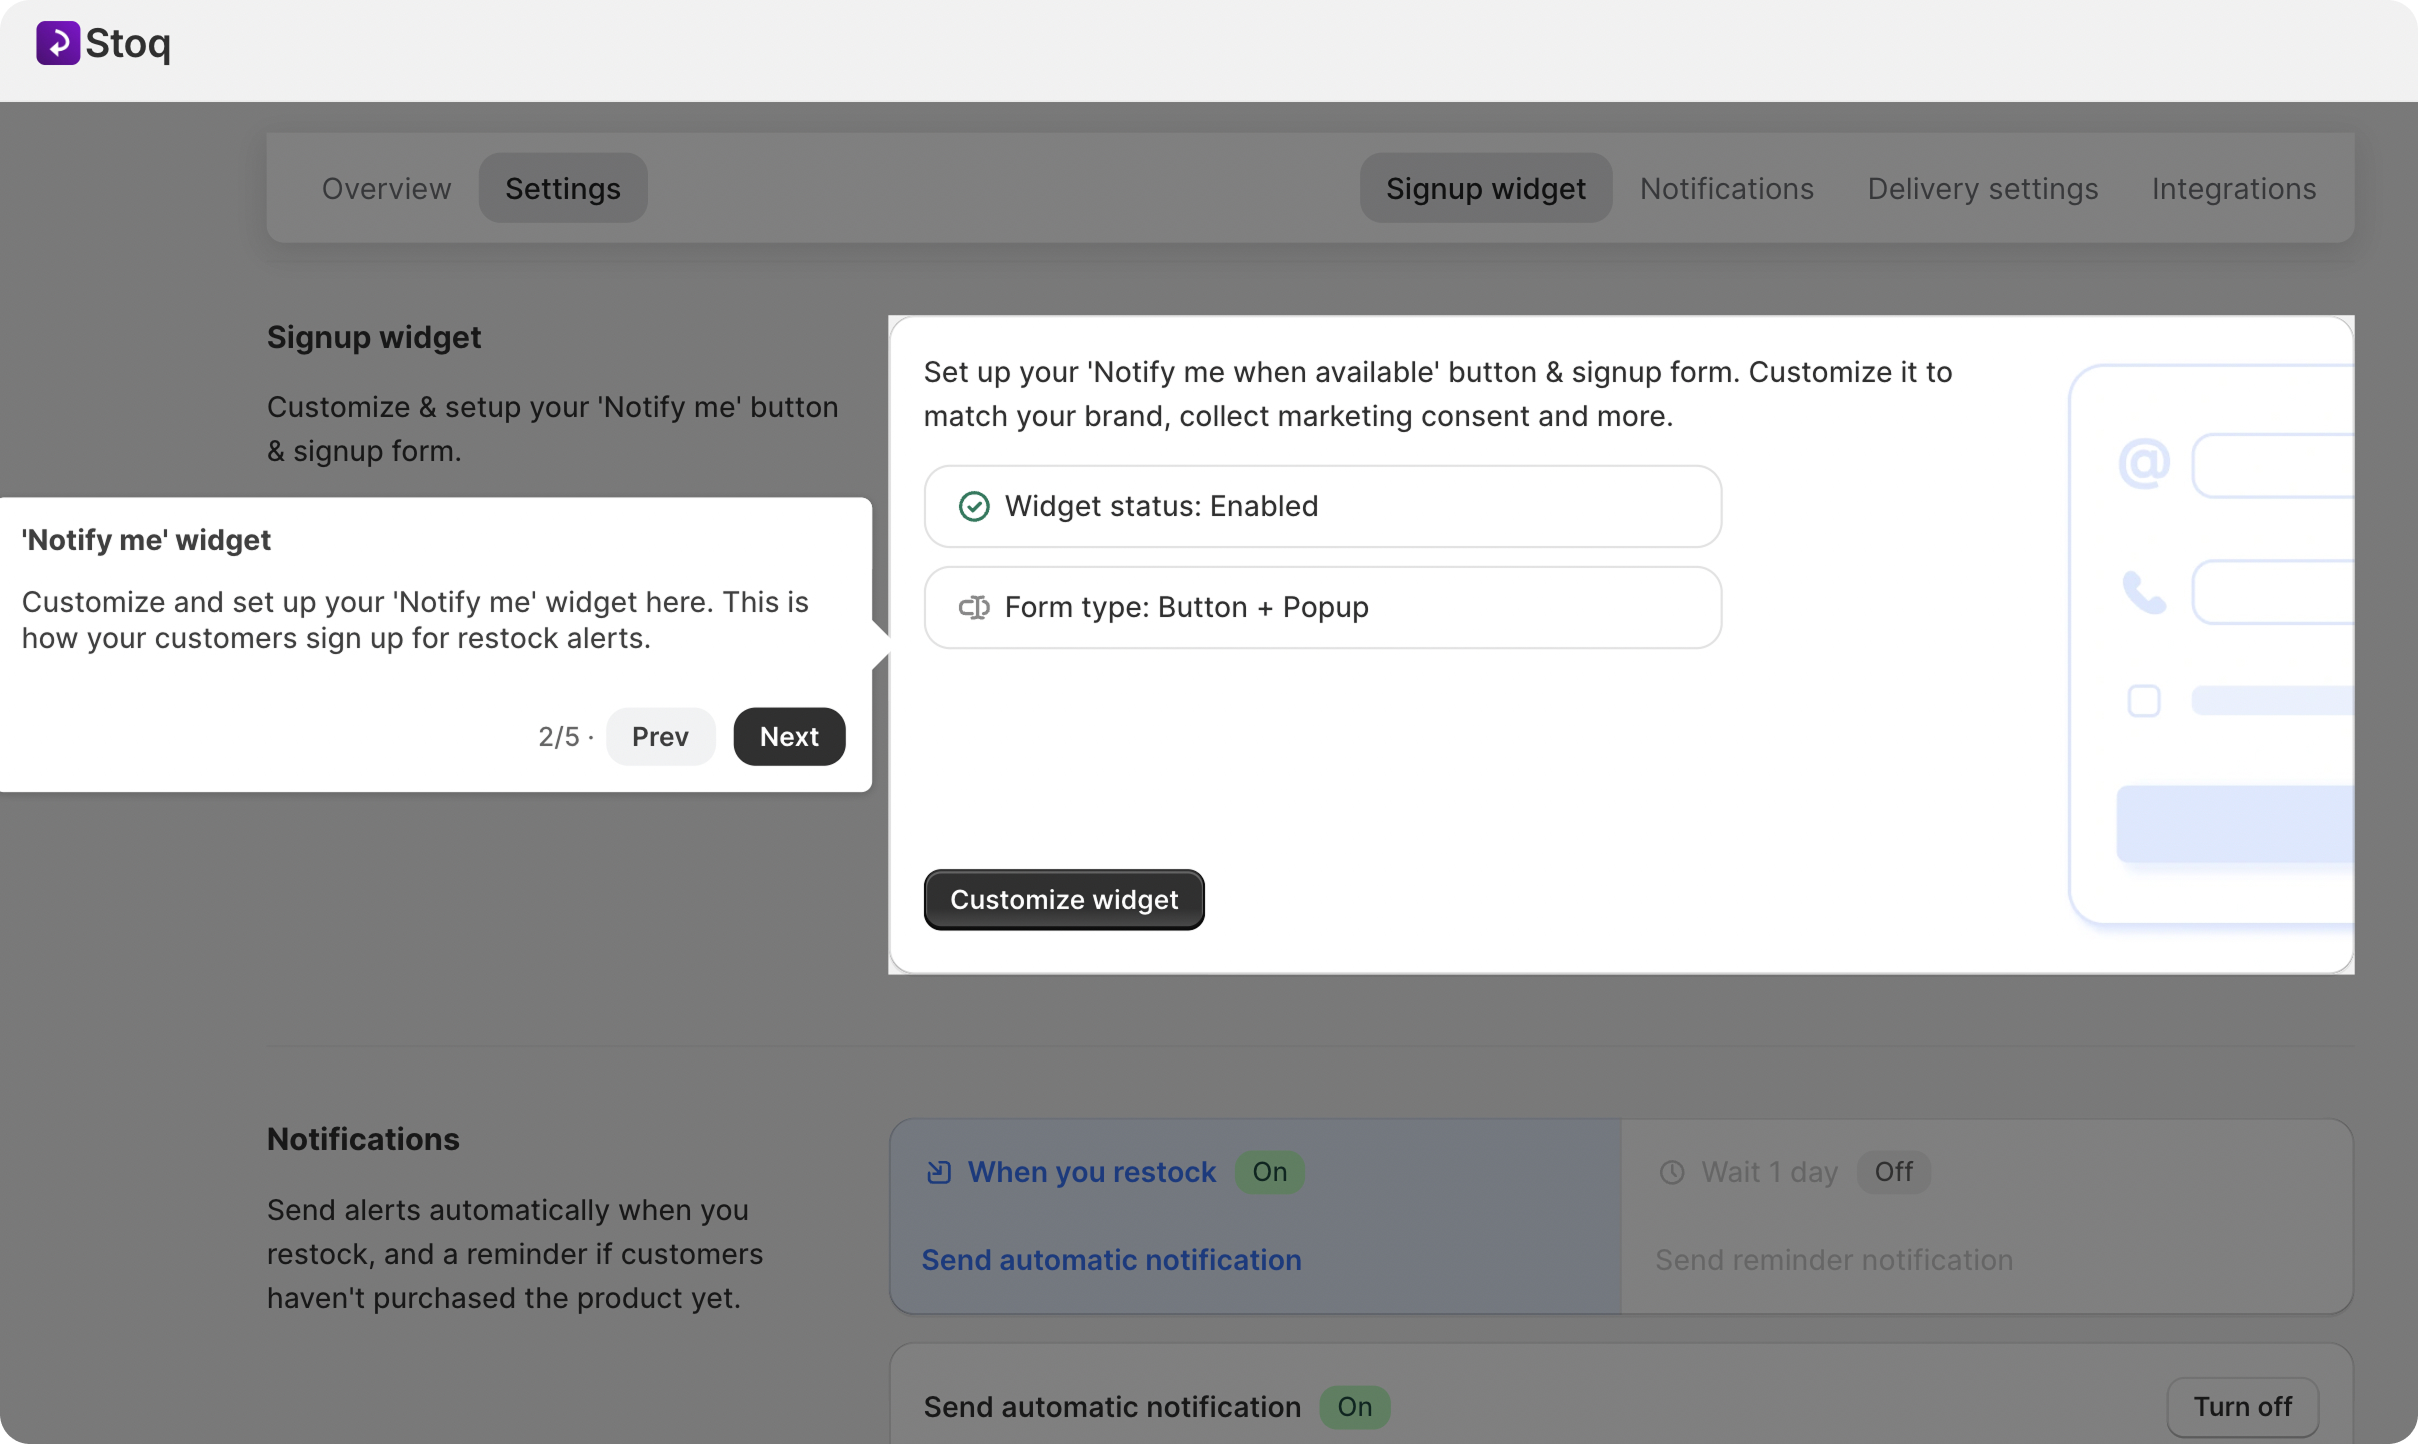
Task: Click the email input field in preview
Action: (x=2272, y=466)
